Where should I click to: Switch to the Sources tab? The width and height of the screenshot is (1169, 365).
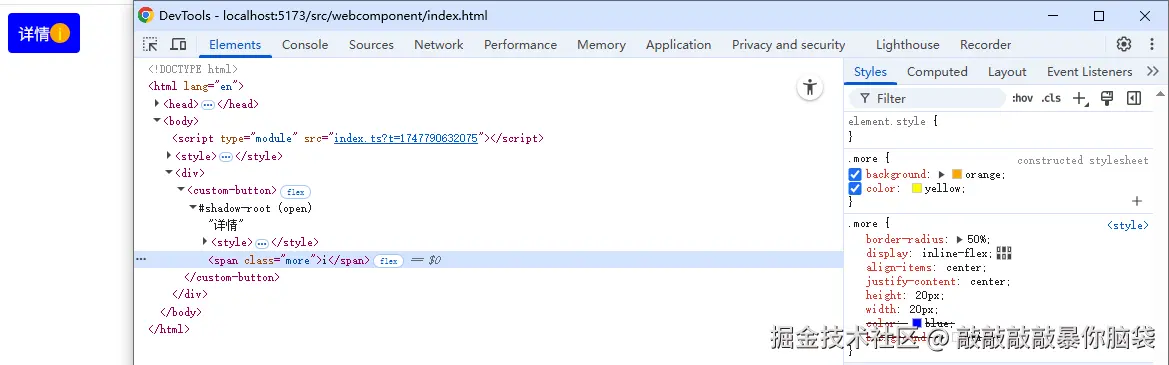tap(371, 45)
